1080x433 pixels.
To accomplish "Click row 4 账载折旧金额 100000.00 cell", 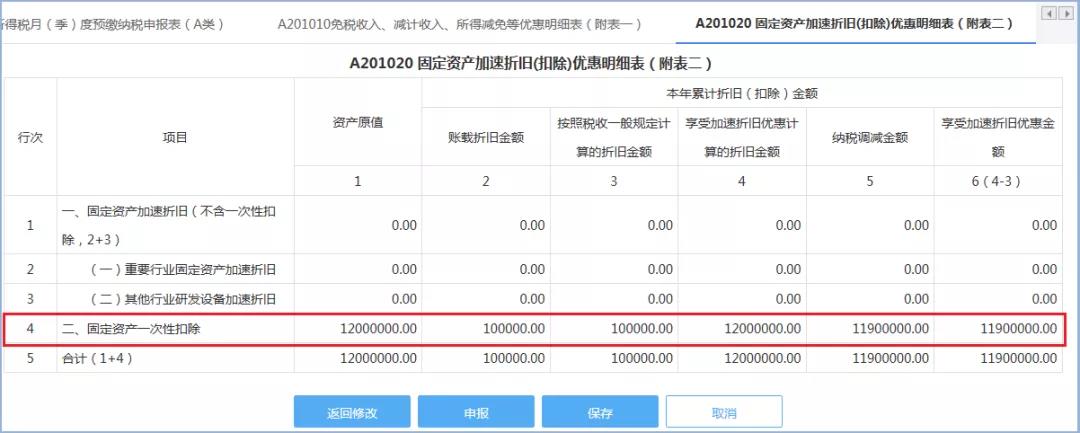I will pos(486,329).
